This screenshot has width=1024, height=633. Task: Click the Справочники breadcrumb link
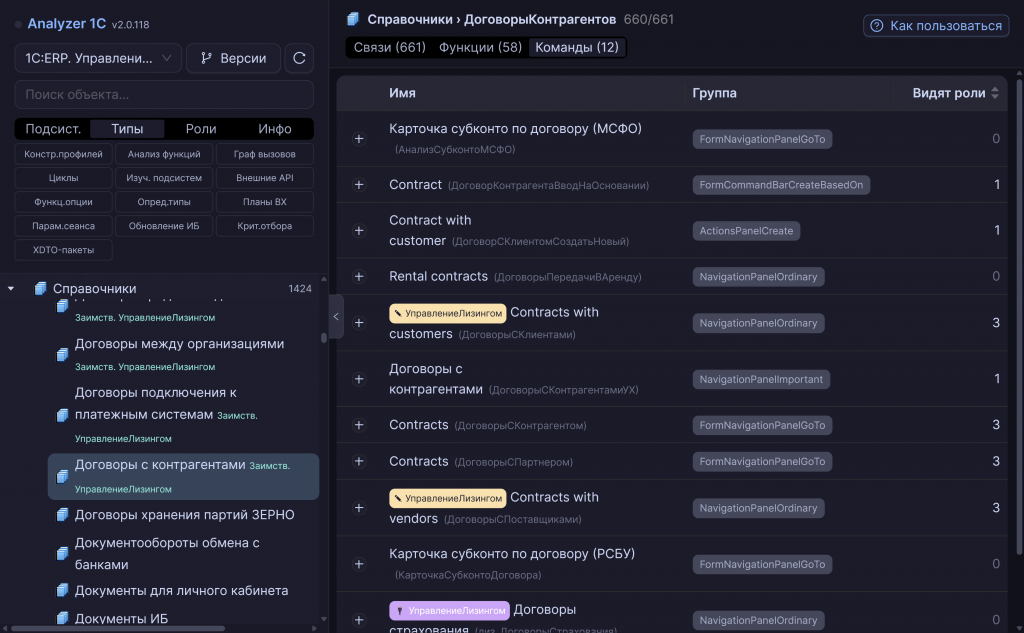408,20
